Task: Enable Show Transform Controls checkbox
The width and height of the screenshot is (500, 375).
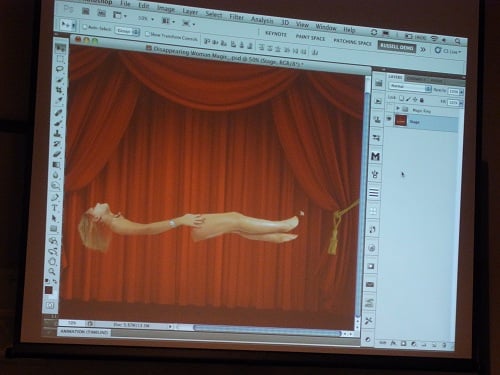Action: (147, 34)
